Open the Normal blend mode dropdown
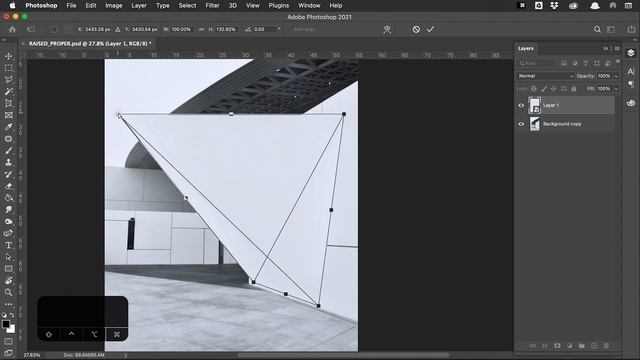 (x=546, y=76)
